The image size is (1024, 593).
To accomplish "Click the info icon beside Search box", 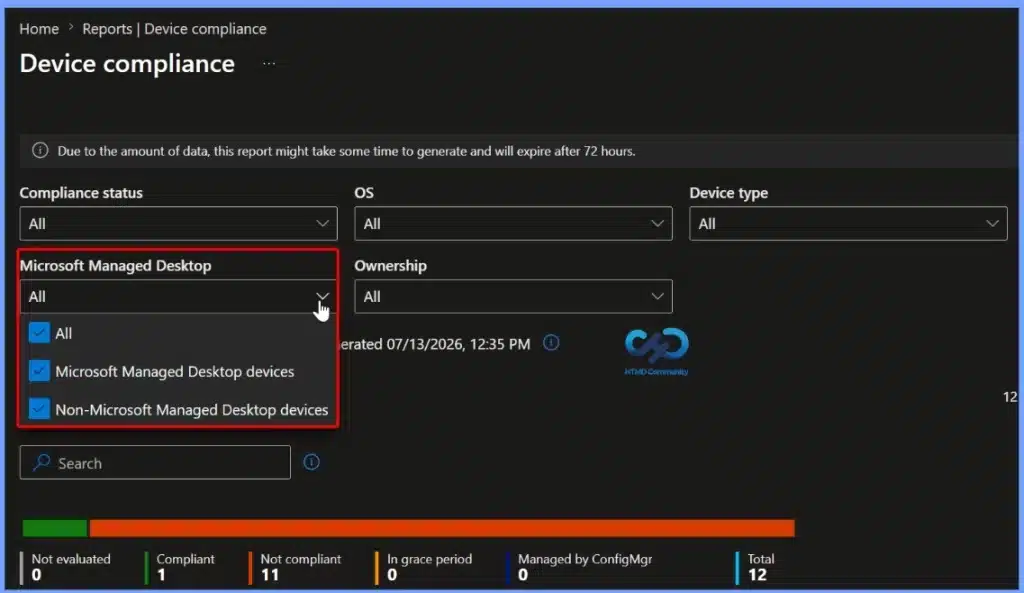I will pyautogui.click(x=312, y=462).
